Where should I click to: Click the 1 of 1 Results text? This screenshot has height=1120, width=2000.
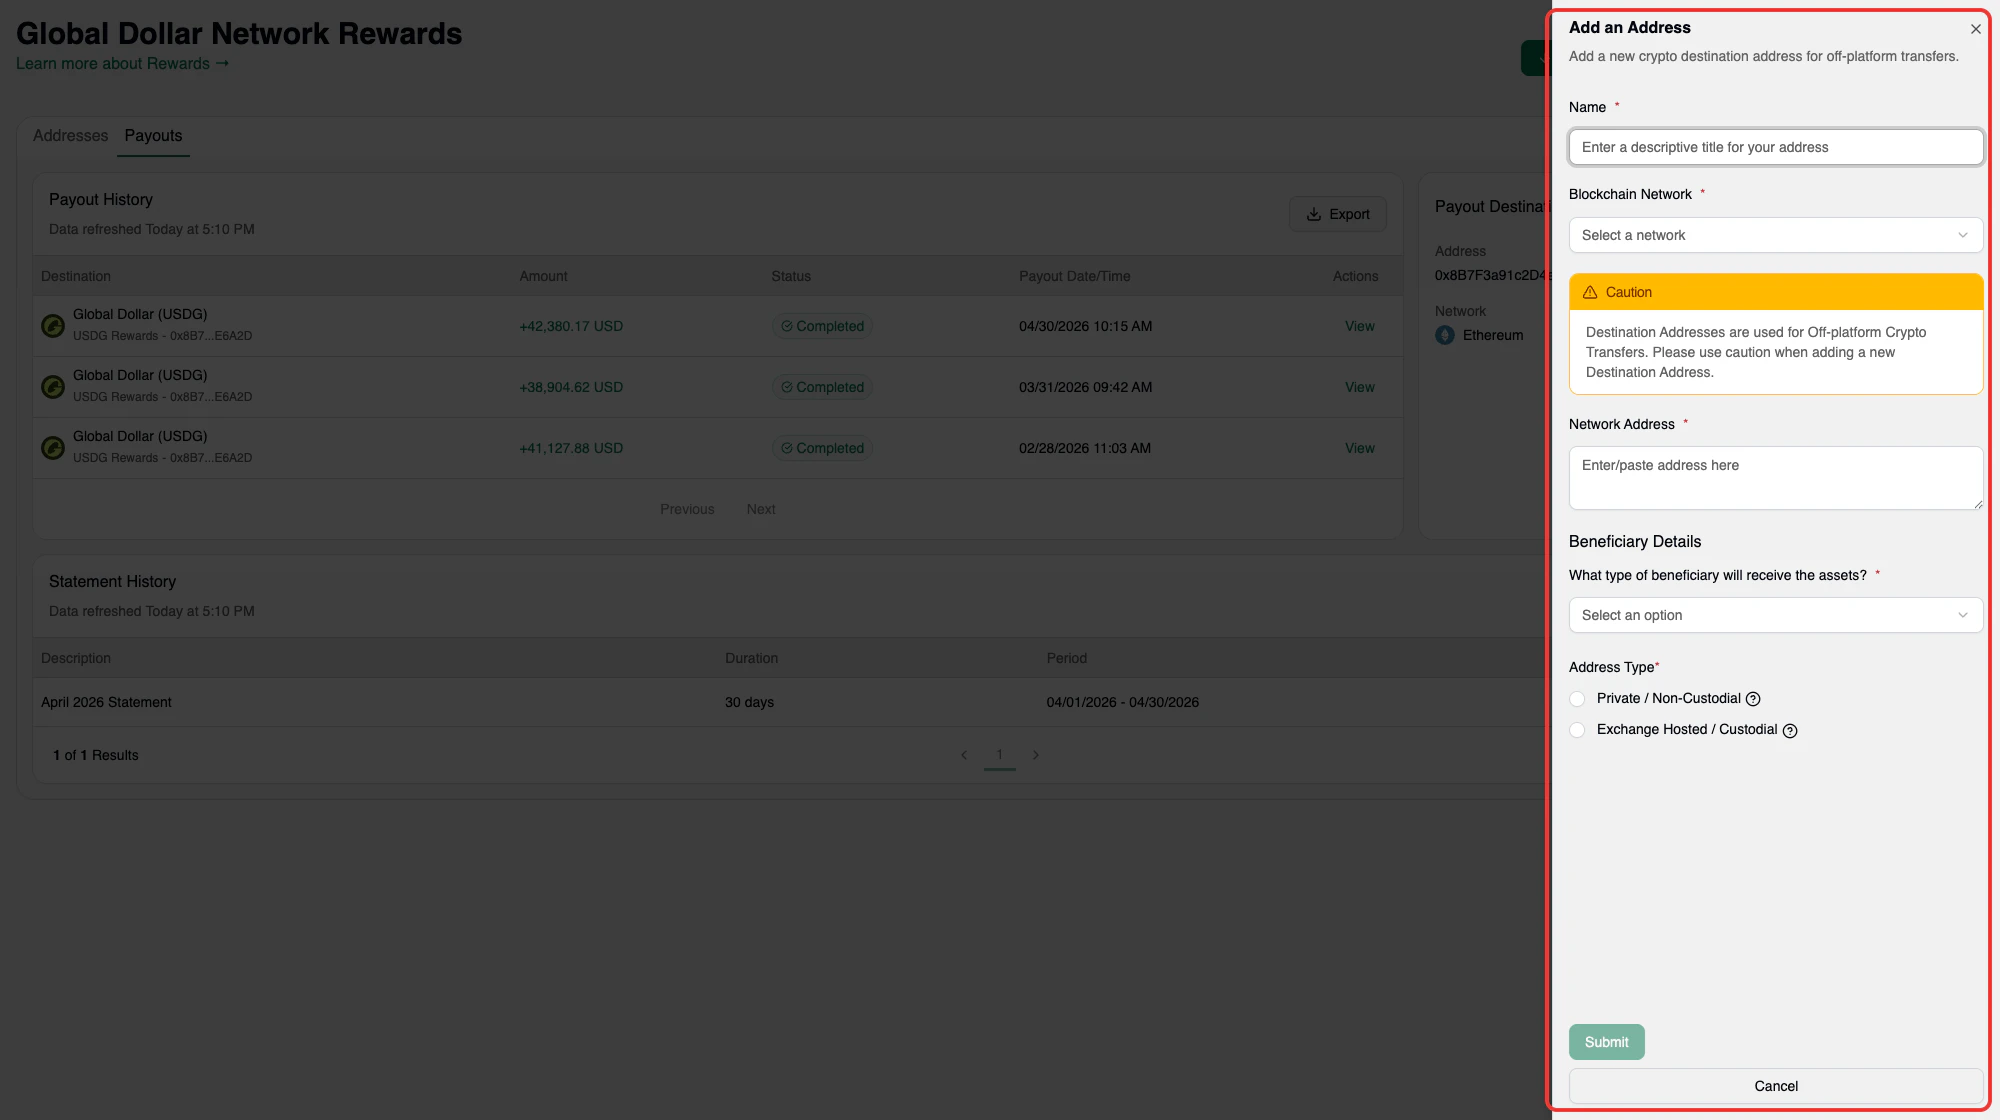pyautogui.click(x=96, y=755)
